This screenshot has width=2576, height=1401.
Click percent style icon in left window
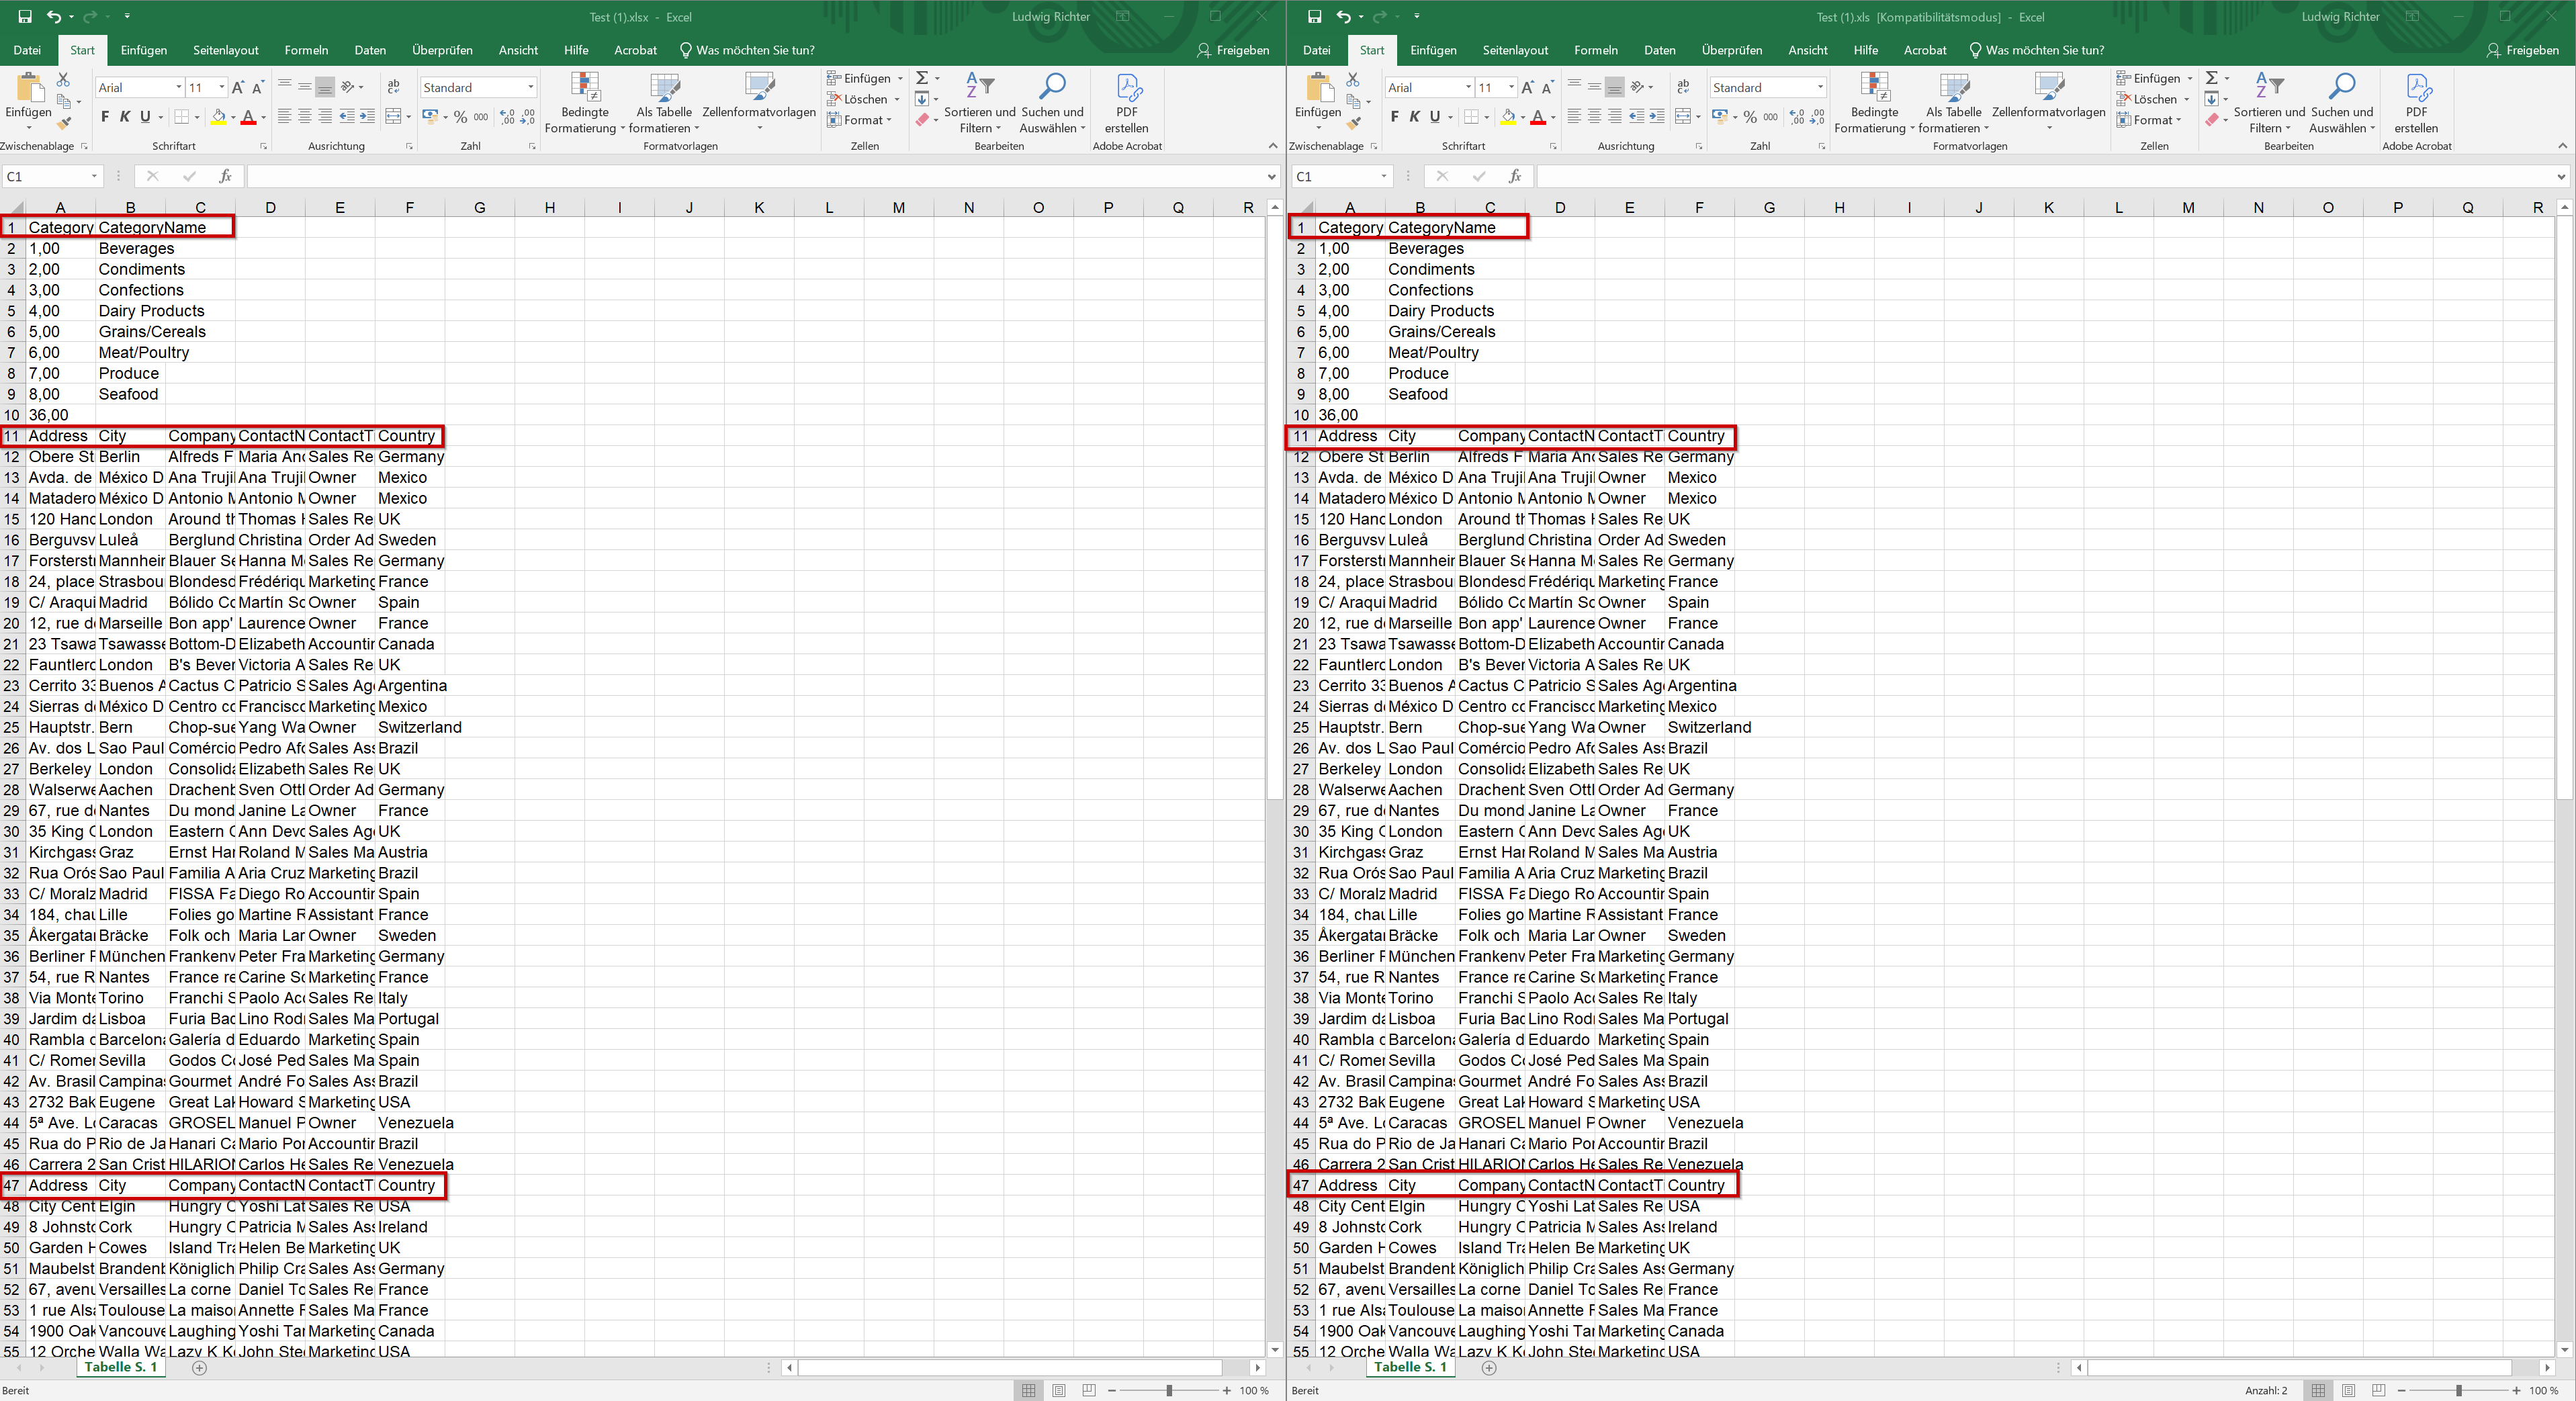[x=460, y=117]
